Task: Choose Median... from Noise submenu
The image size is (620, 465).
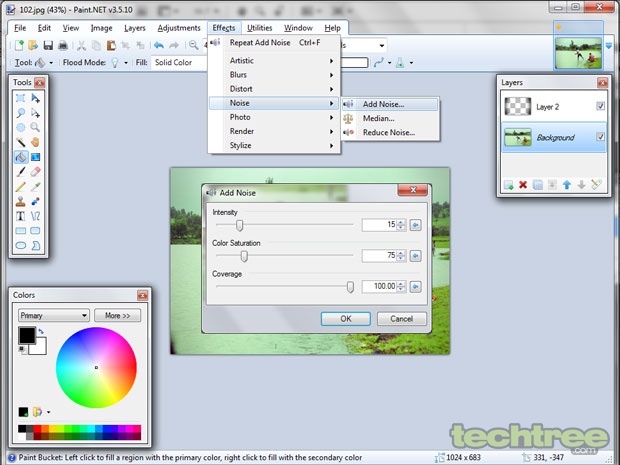Action: (x=390, y=118)
